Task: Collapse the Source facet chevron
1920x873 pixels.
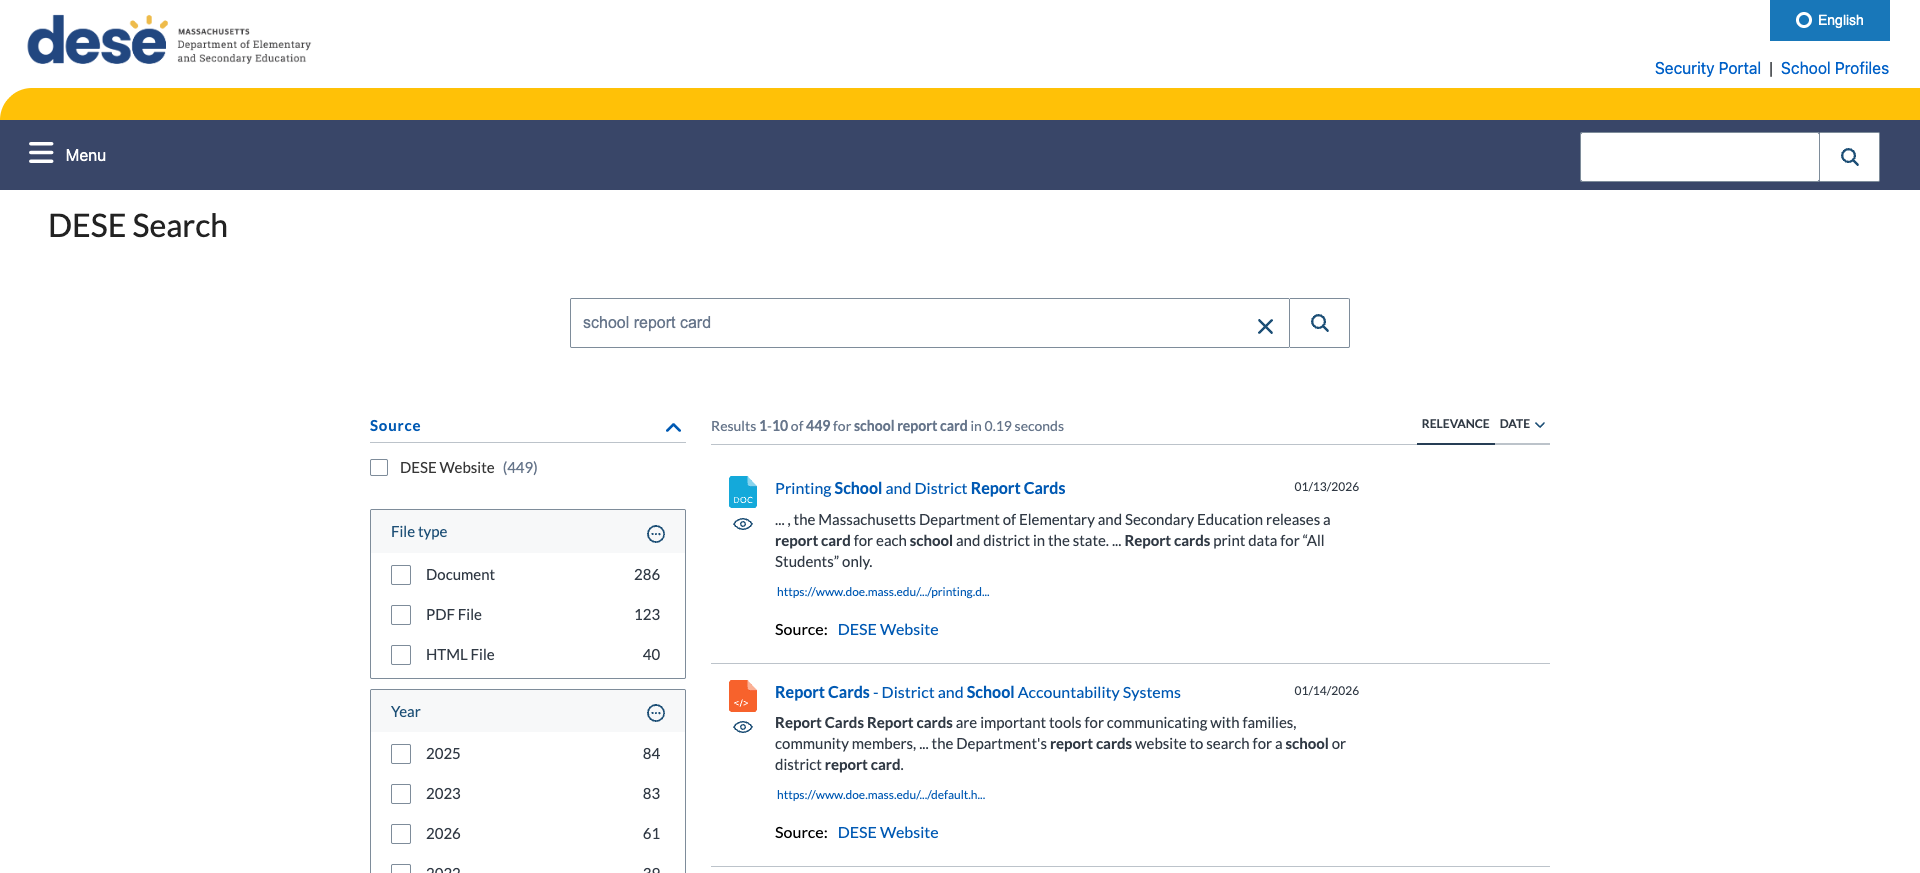Action: (x=674, y=427)
